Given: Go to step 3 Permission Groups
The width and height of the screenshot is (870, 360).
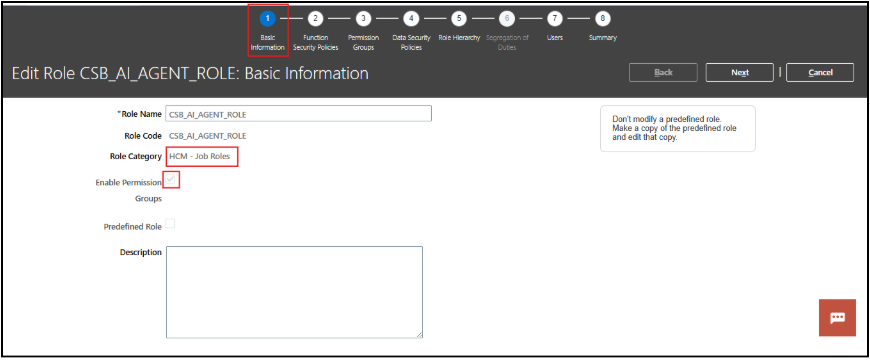Looking at the screenshot, I should [x=363, y=19].
